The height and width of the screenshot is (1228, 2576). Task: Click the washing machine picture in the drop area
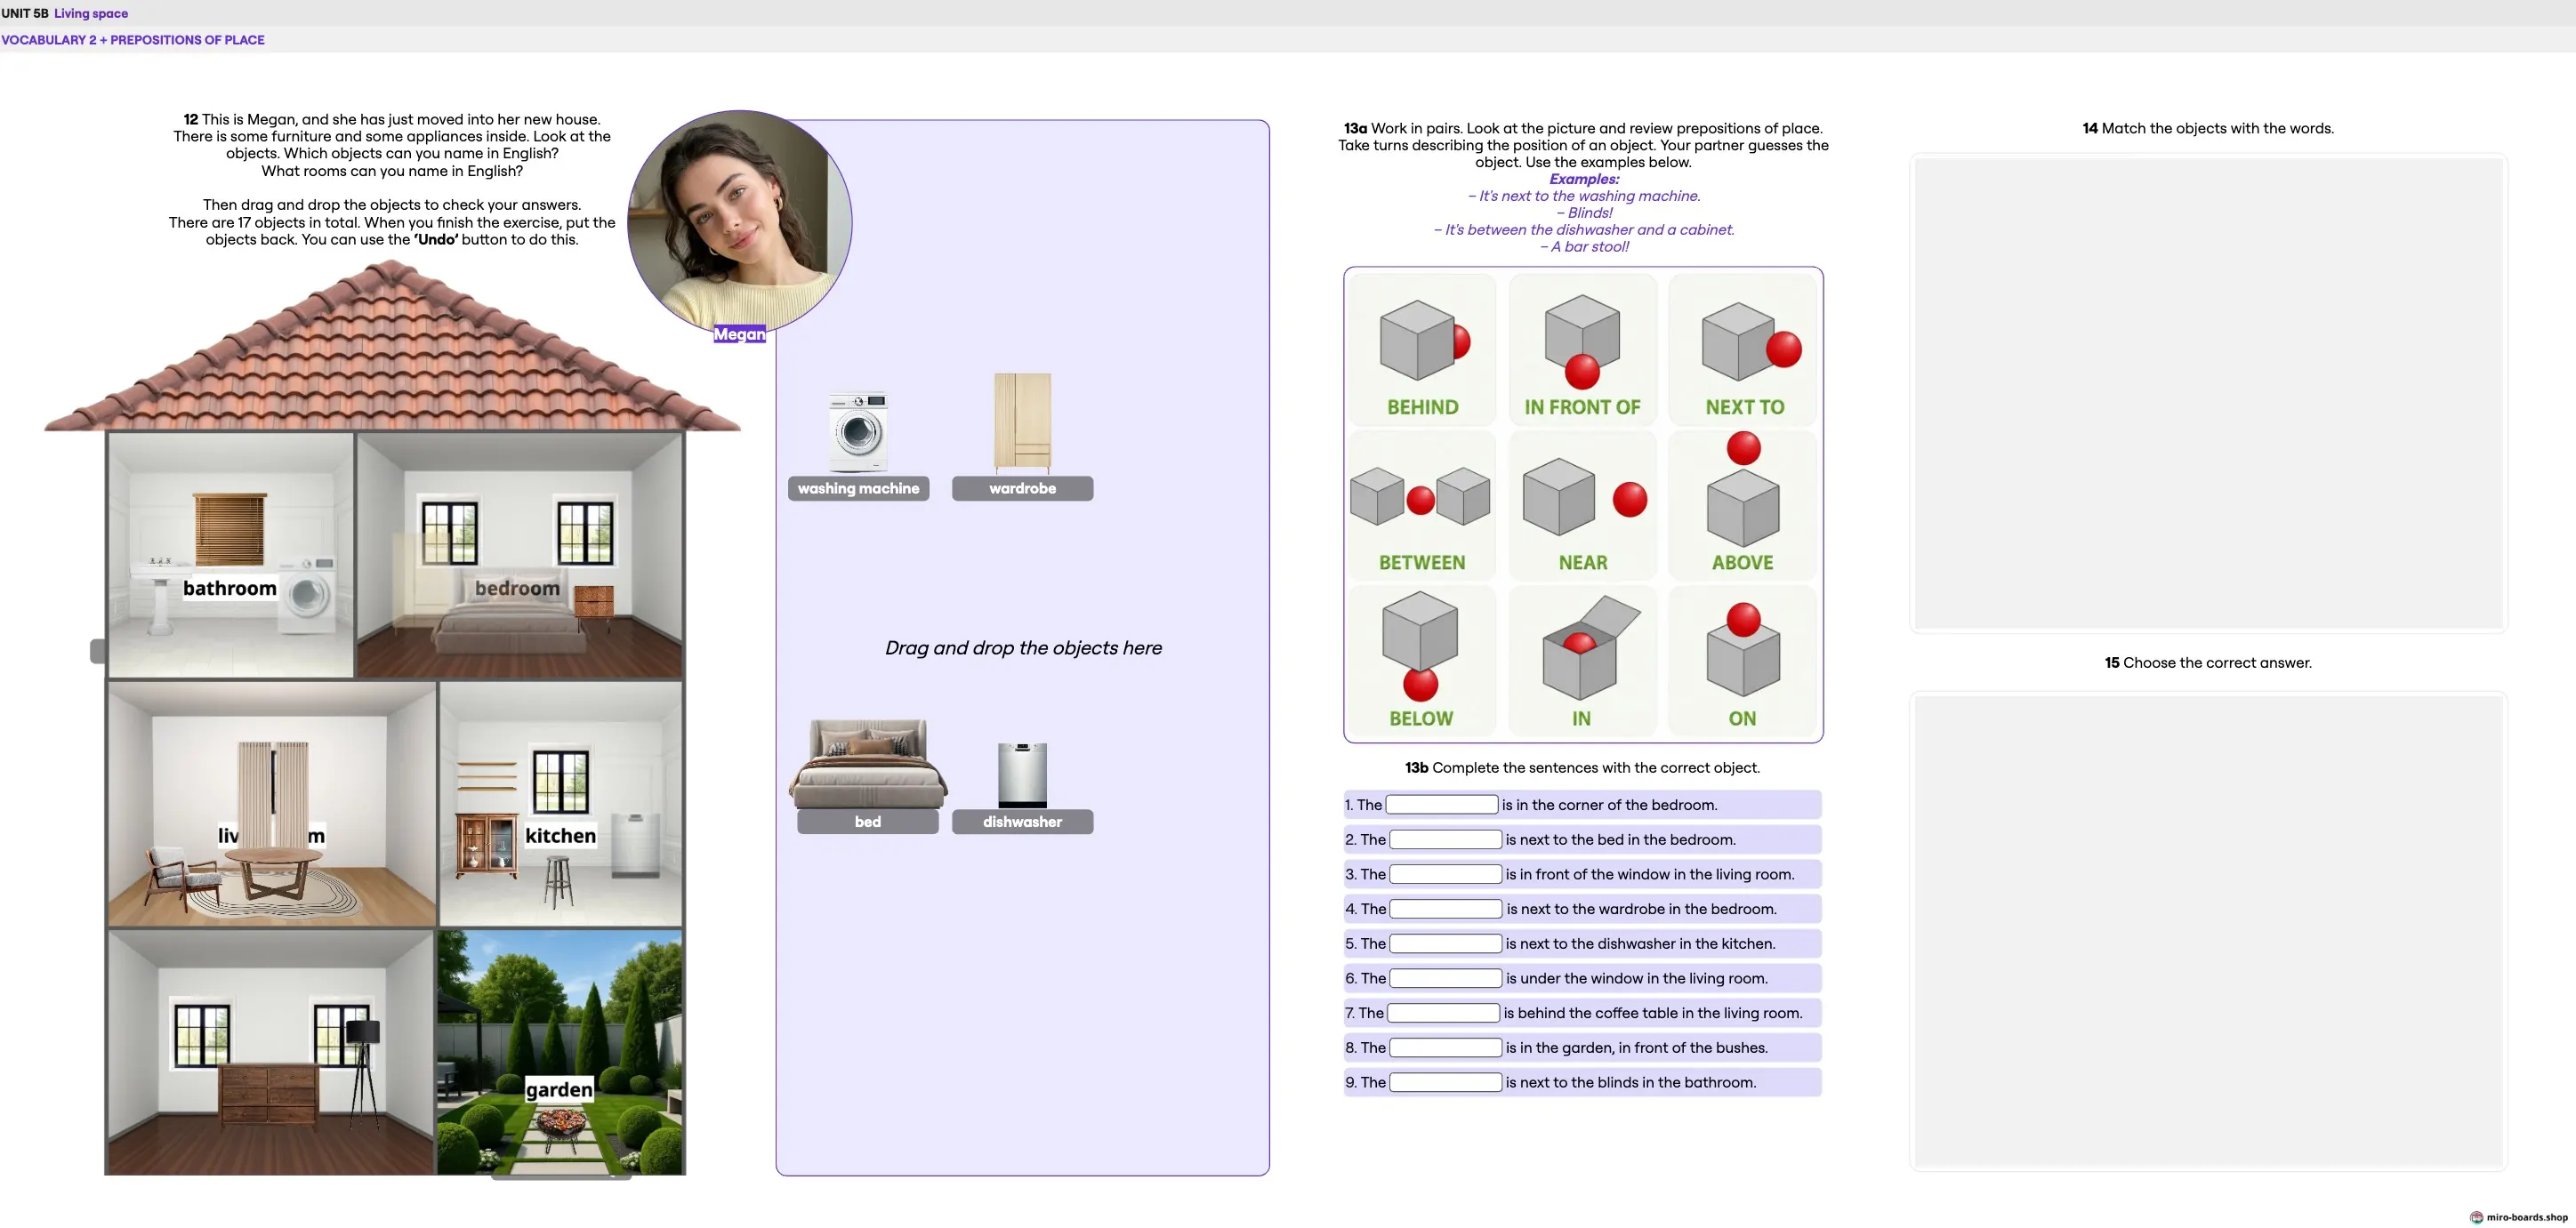858,432
